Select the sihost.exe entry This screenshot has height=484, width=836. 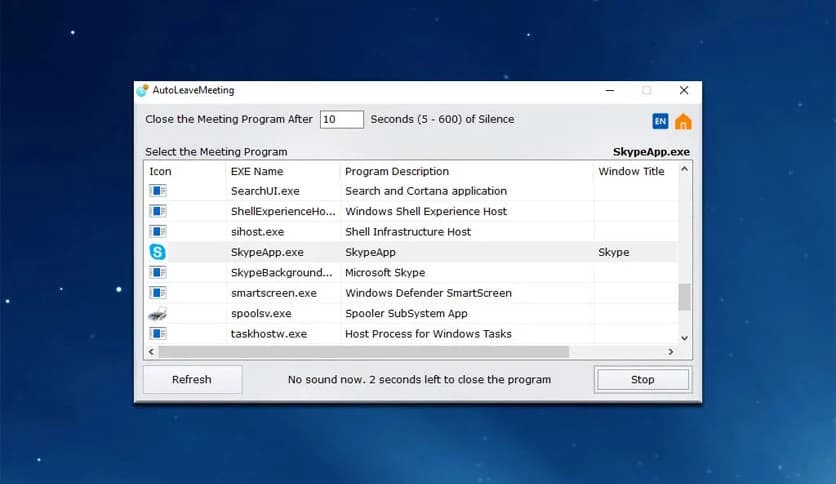click(x=257, y=232)
